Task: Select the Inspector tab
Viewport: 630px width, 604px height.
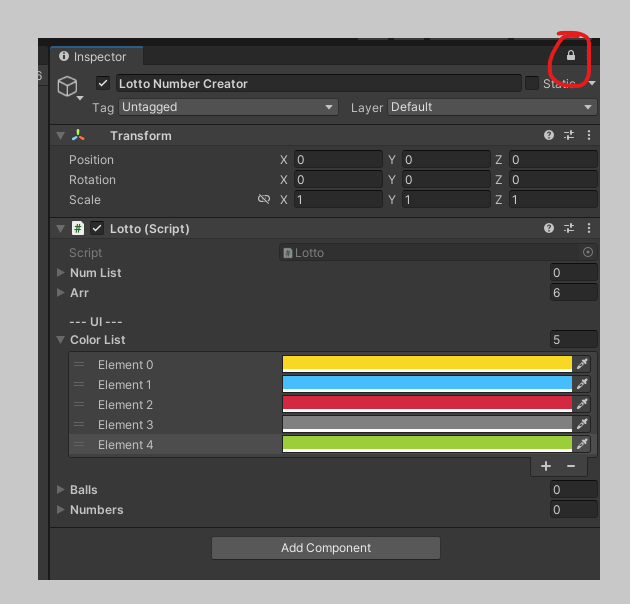Action: pyautogui.click(x=96, y=56)
